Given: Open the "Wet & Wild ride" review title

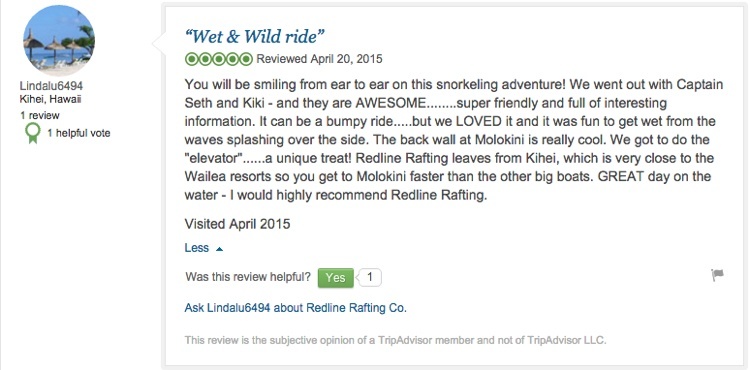Looking at the screenshot, I should 254,36.
